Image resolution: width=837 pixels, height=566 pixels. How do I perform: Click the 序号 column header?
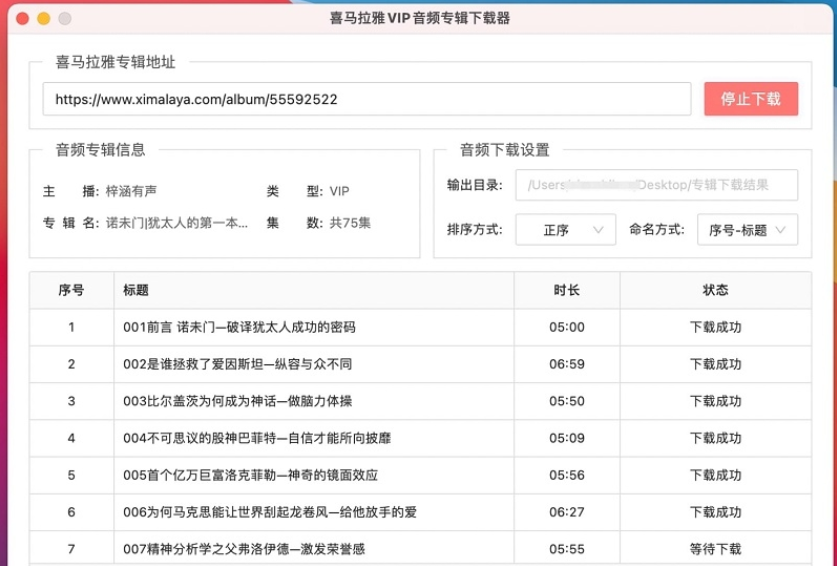point(72,290)
